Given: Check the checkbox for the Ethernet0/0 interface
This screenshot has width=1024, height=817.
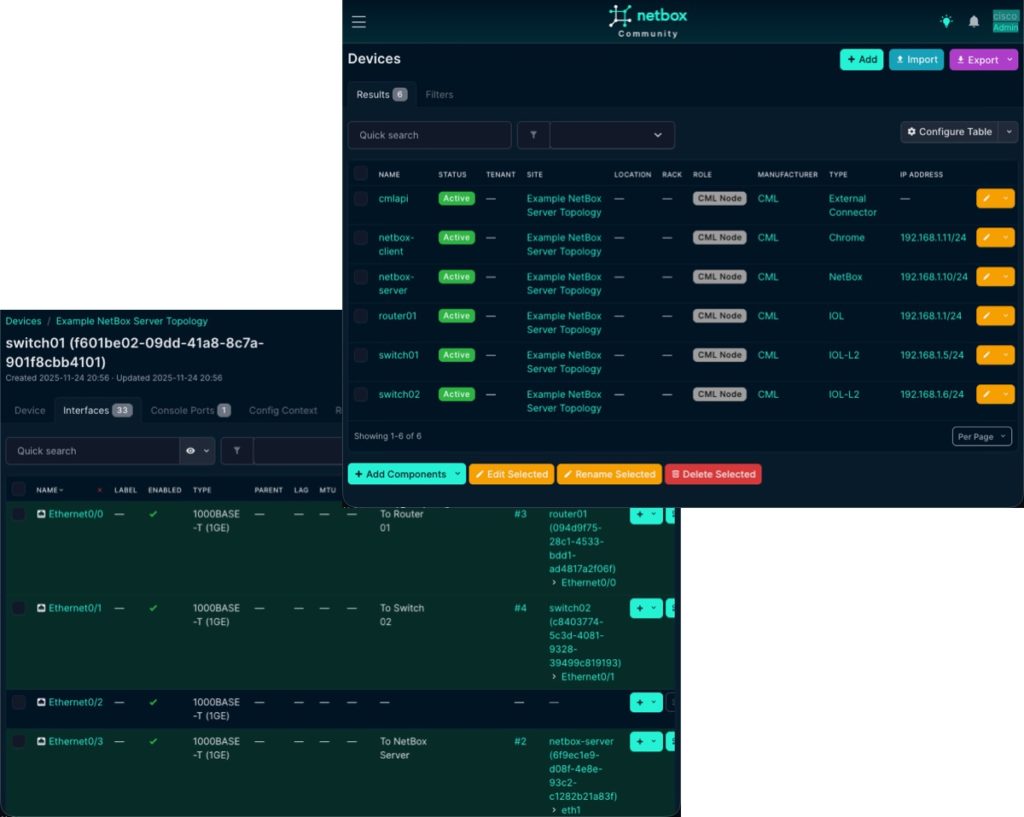Looking at the screenshot, I should tap(17, 514).
